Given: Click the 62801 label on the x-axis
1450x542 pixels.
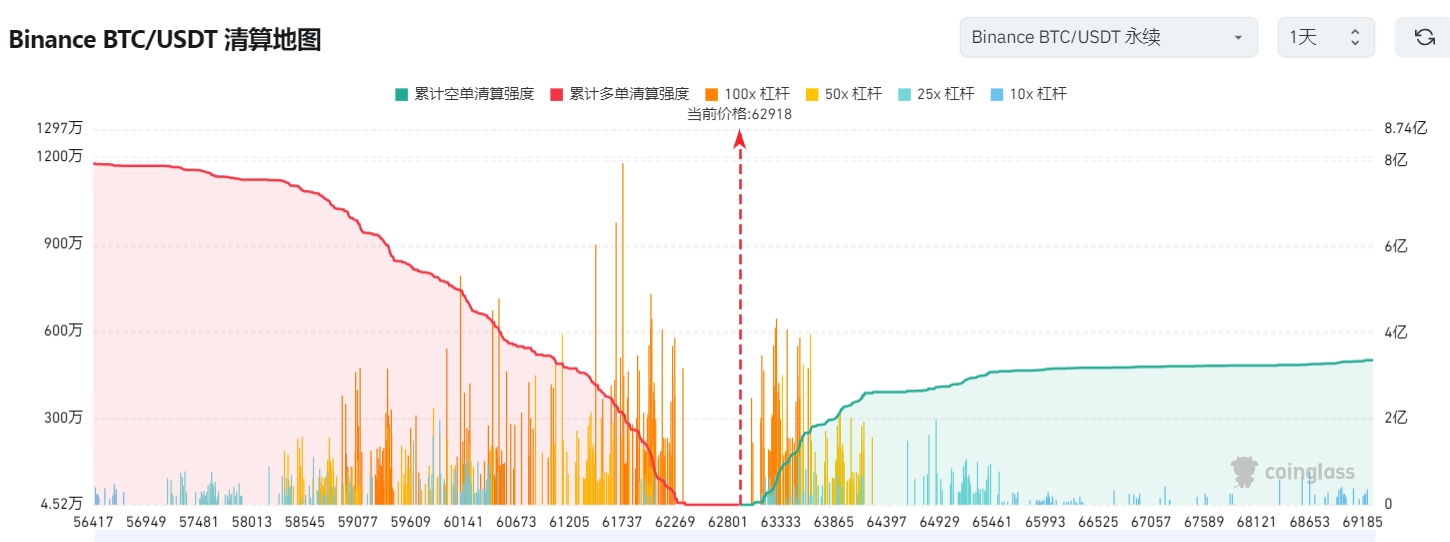Looking at the screenshot, I should tap(727, 522).
